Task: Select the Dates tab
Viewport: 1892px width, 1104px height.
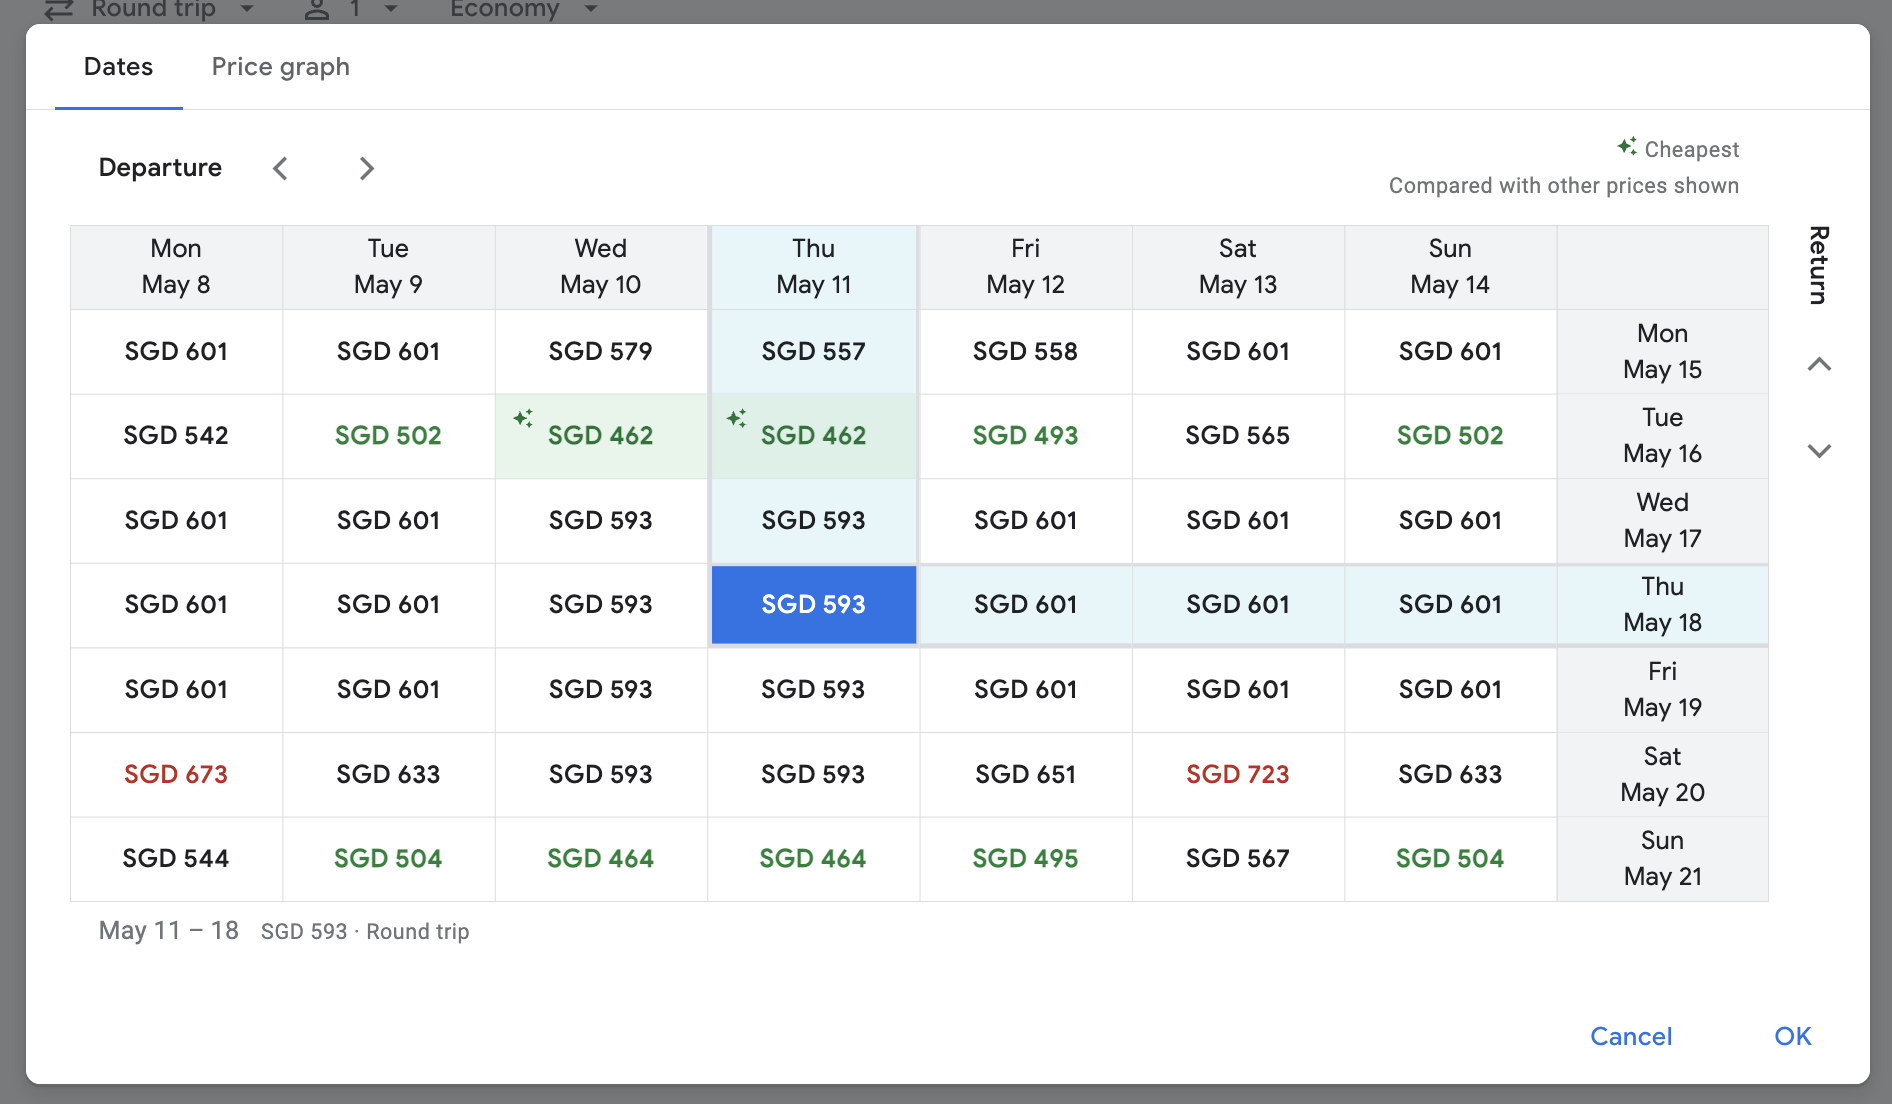Action: [x=118, y=67]
